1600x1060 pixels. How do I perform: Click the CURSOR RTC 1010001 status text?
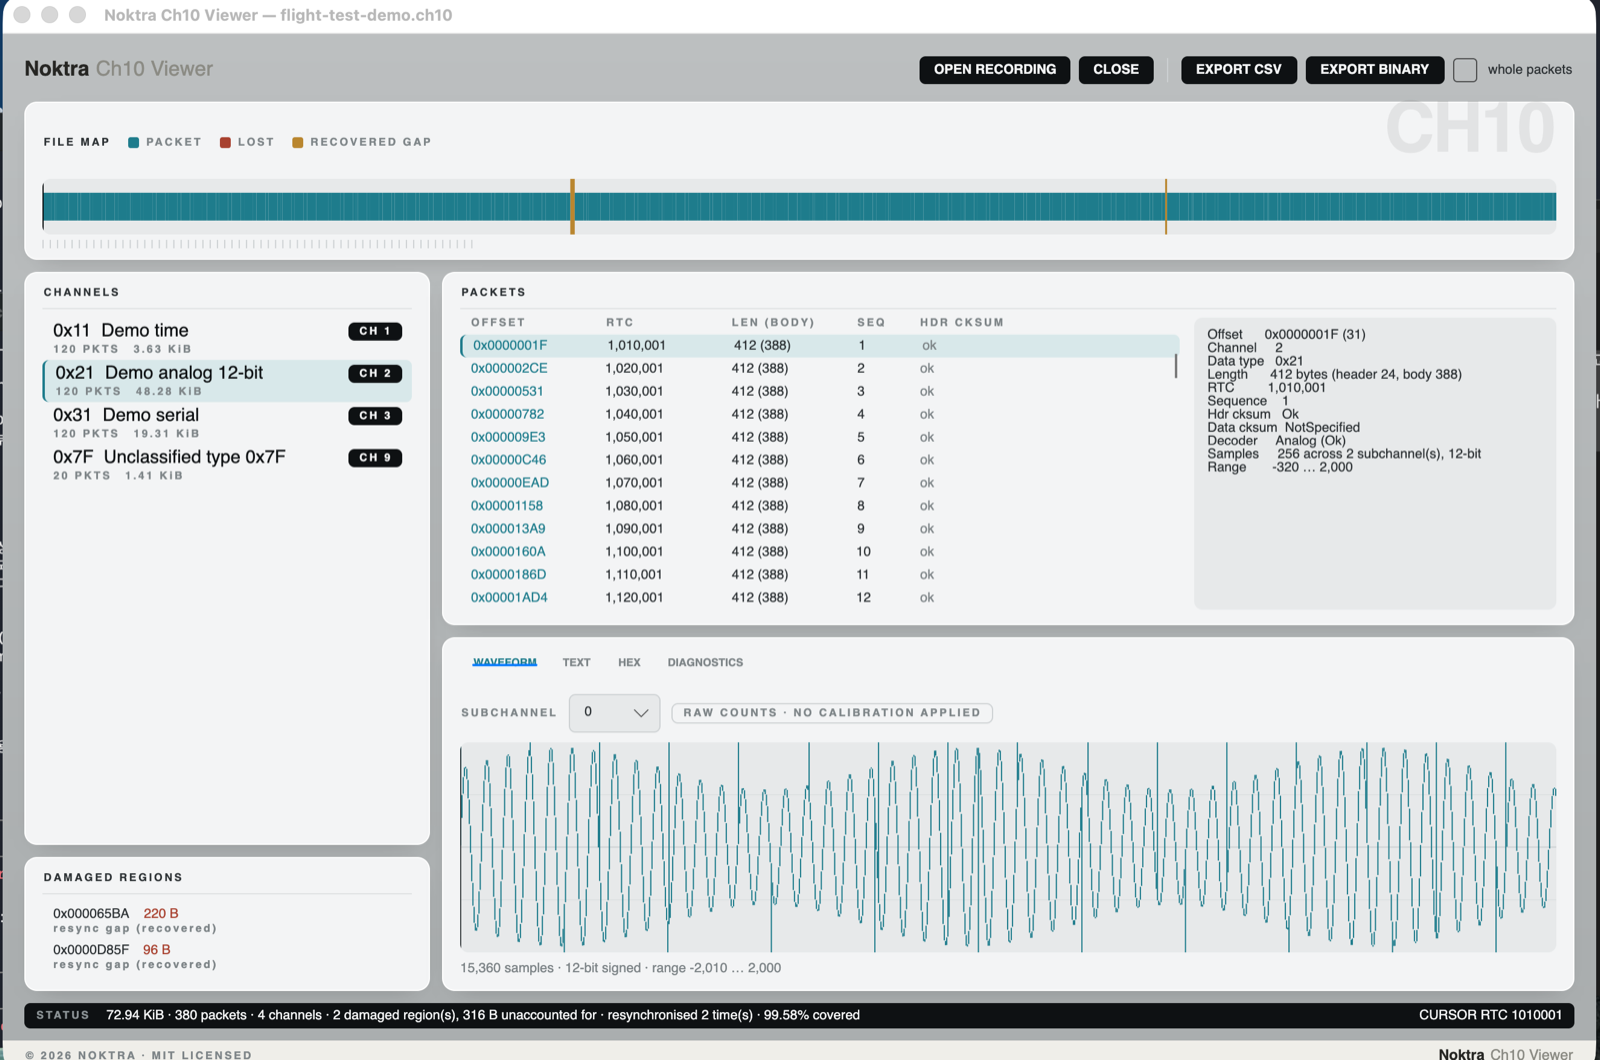coord(1490,1015)
